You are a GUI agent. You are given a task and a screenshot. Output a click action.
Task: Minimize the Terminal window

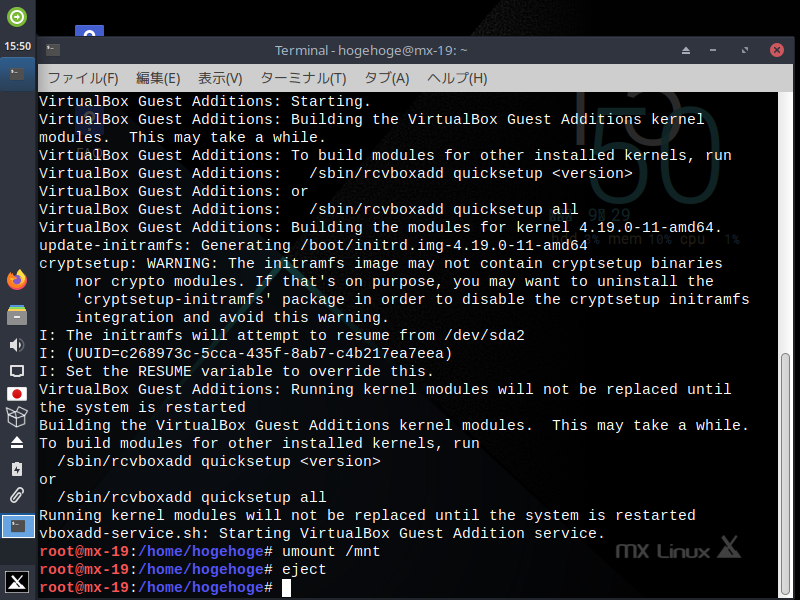713,50
